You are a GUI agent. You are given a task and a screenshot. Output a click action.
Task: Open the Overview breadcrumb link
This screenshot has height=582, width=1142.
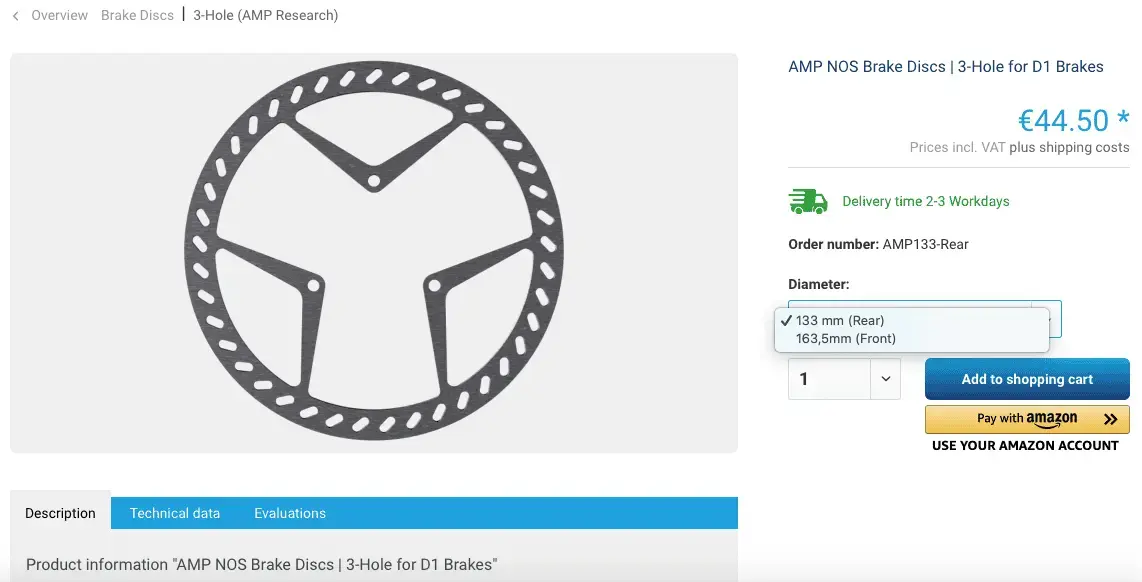(59, 15)
